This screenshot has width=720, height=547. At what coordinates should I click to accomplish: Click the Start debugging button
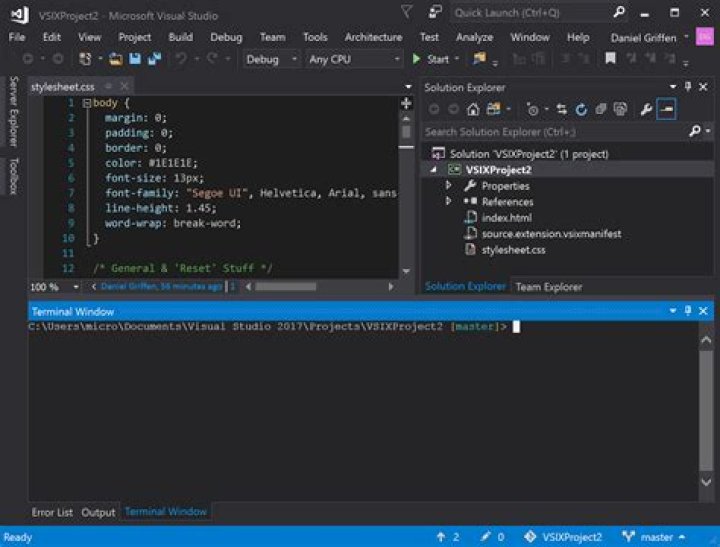coord(431,59)
